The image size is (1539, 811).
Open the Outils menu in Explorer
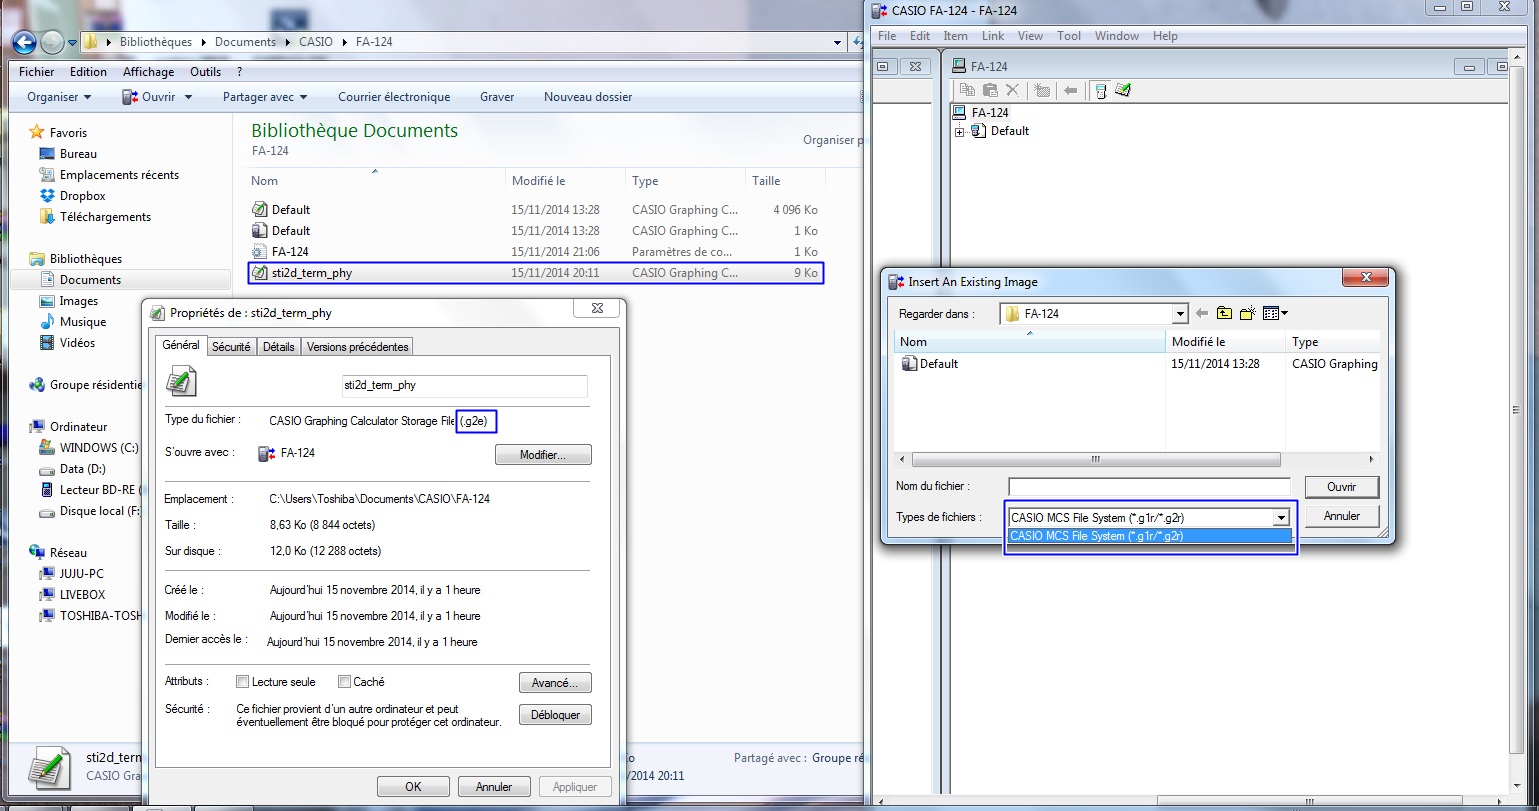(205, 72)
